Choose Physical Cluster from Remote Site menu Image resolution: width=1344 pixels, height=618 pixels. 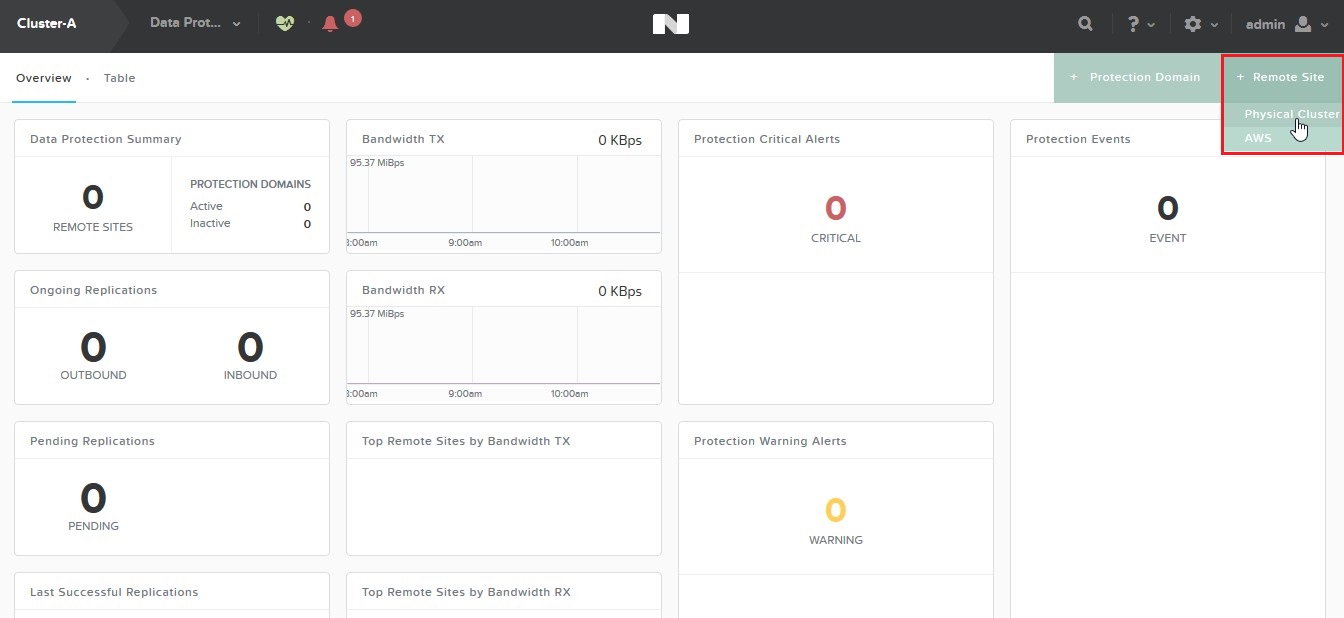coord(1290,114)
